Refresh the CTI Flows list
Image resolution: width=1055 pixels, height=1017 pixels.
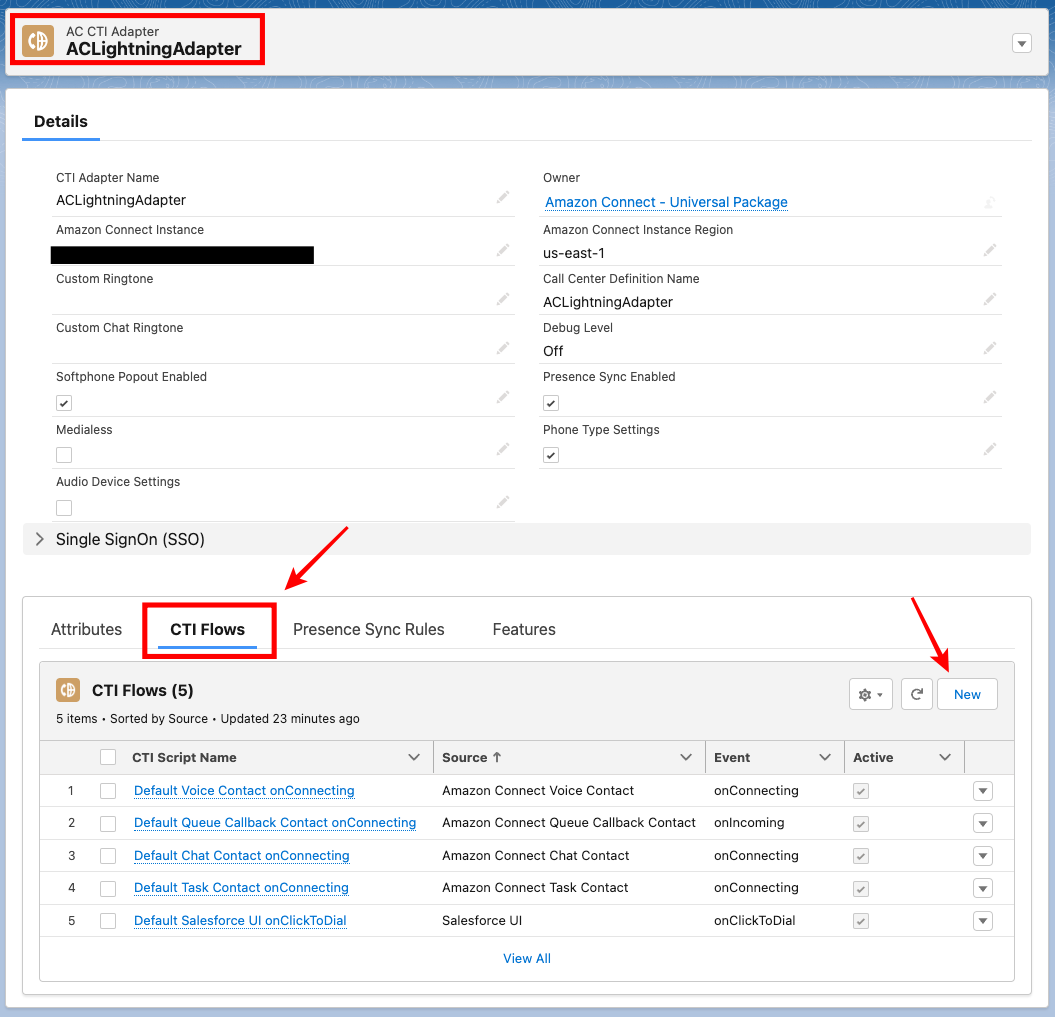[916, 694]
